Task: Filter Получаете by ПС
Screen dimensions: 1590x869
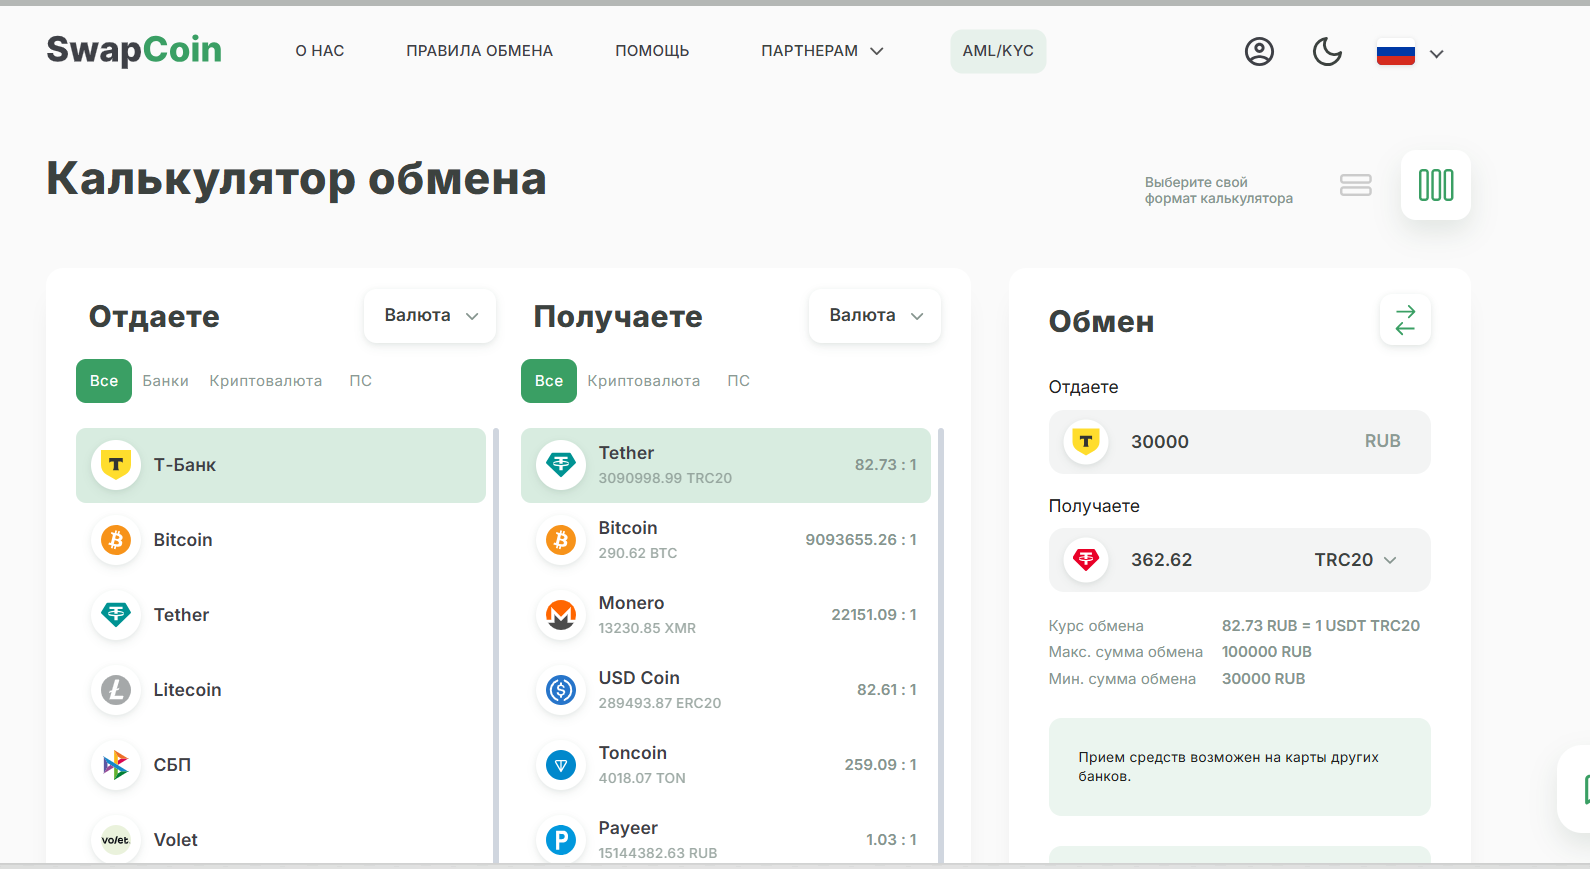Action: point(738,381)
